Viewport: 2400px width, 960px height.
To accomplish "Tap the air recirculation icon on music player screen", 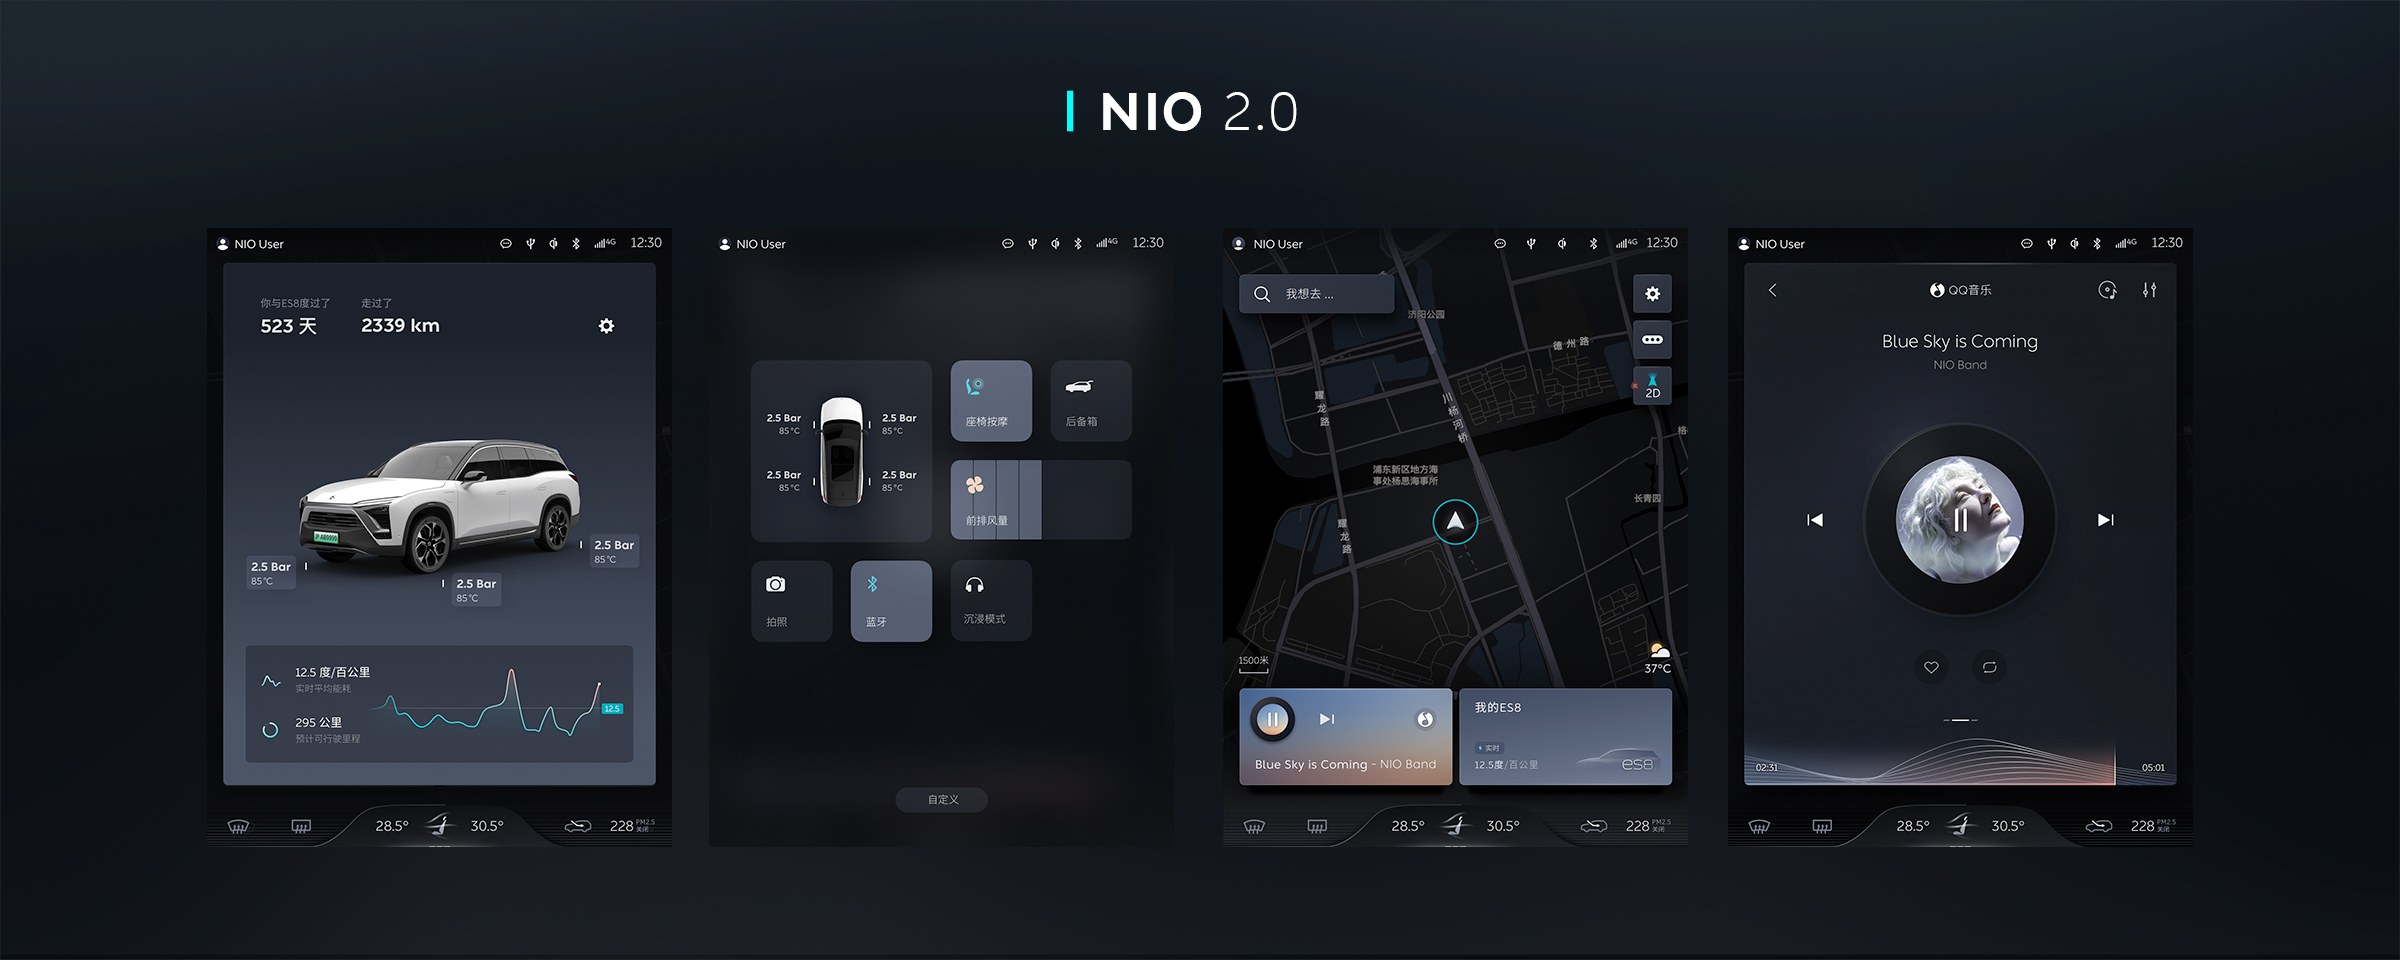I will click(2099, 826).
